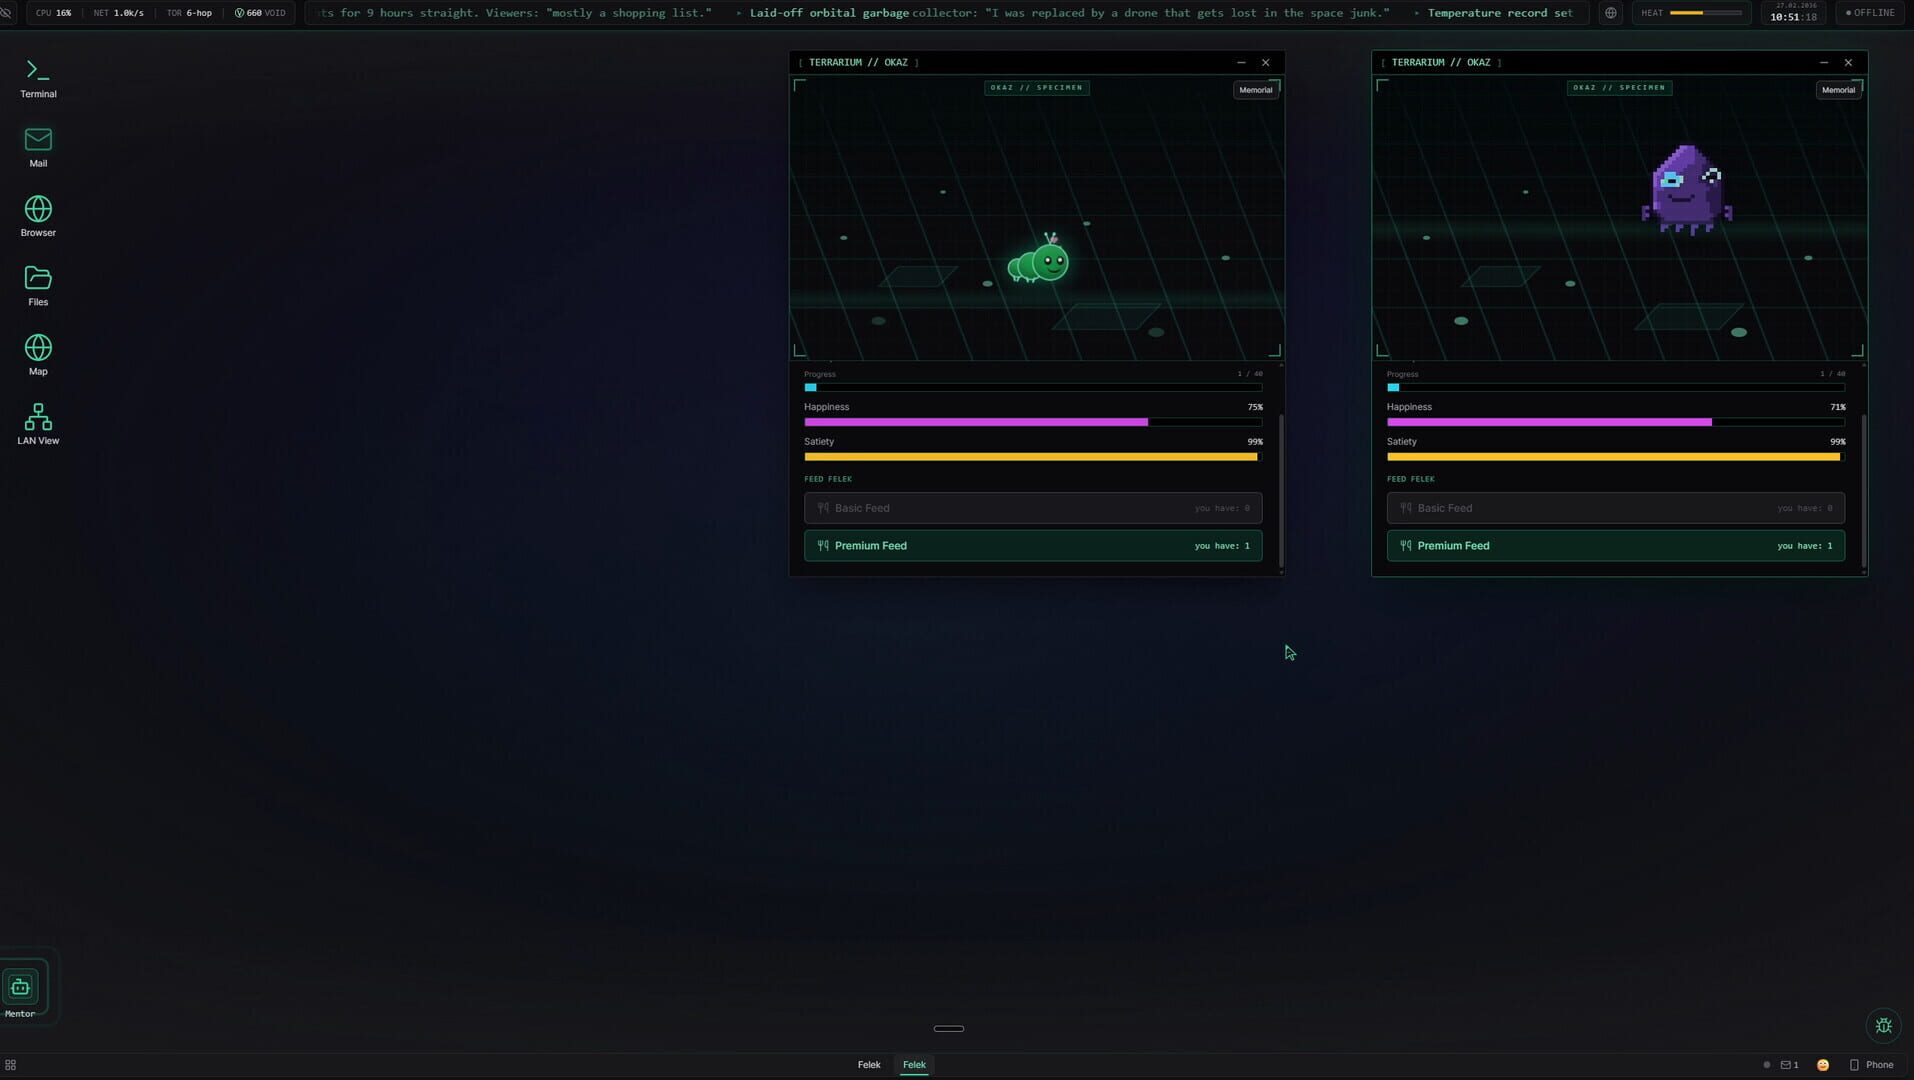Click the 'OKAZ // SPECIMEN' label in the left Terrarium
The width and height of the screenshot is (1914, 1080).
point(1036,88)
